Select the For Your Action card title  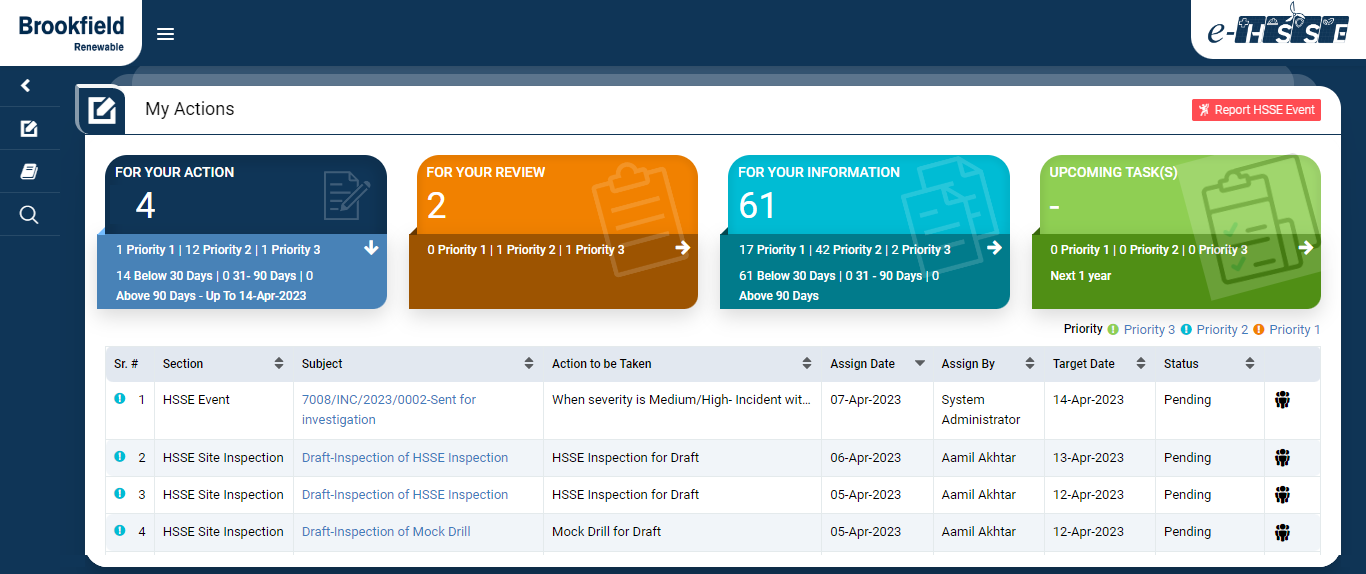(175, 172)
